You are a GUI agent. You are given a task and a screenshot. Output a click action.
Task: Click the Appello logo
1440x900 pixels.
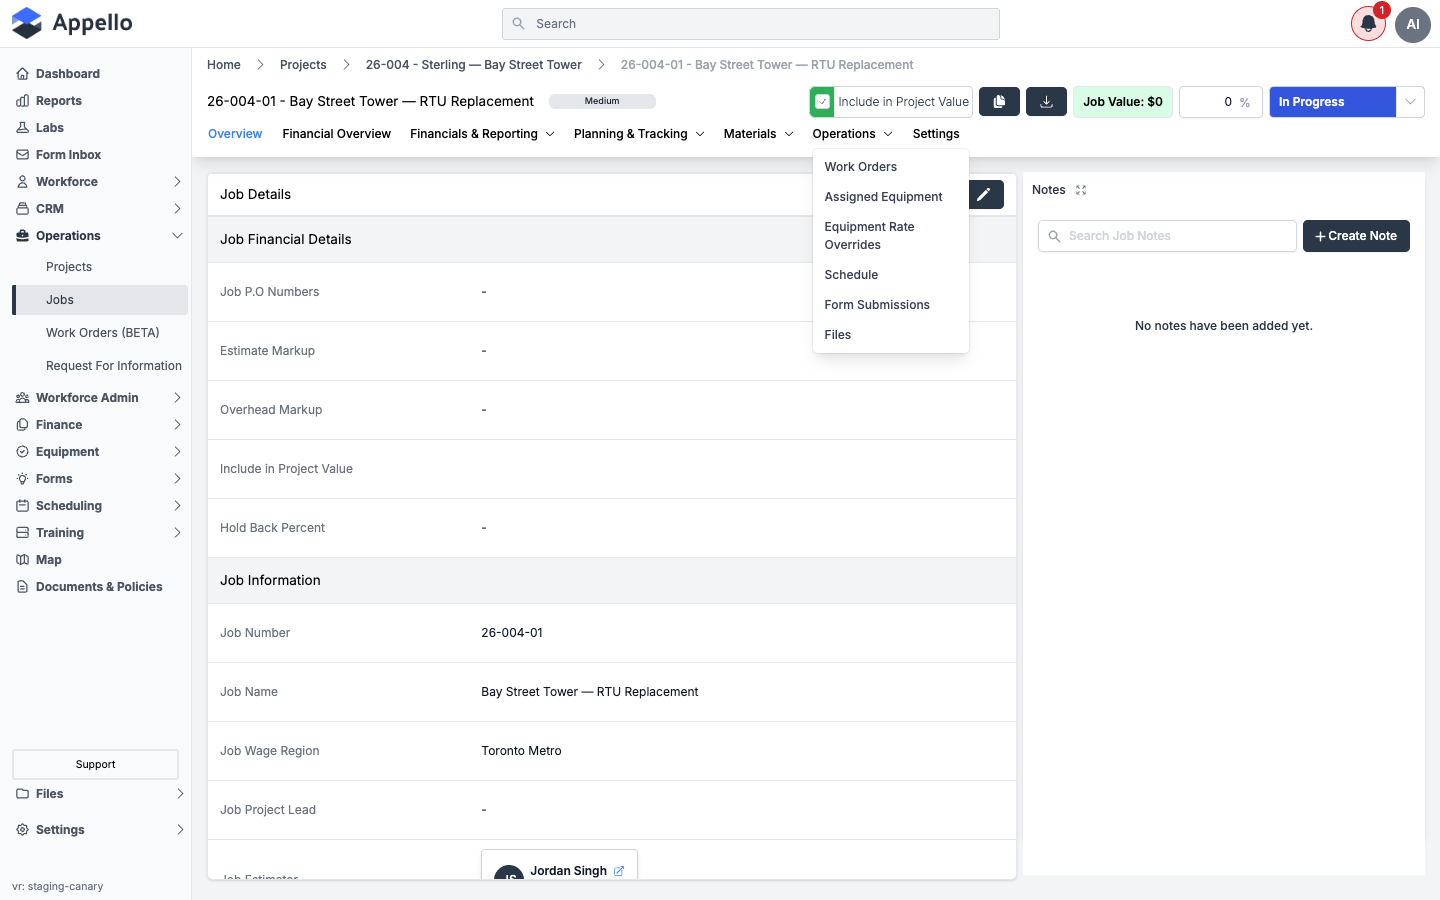pyautogui.click(x=72, y=23)
